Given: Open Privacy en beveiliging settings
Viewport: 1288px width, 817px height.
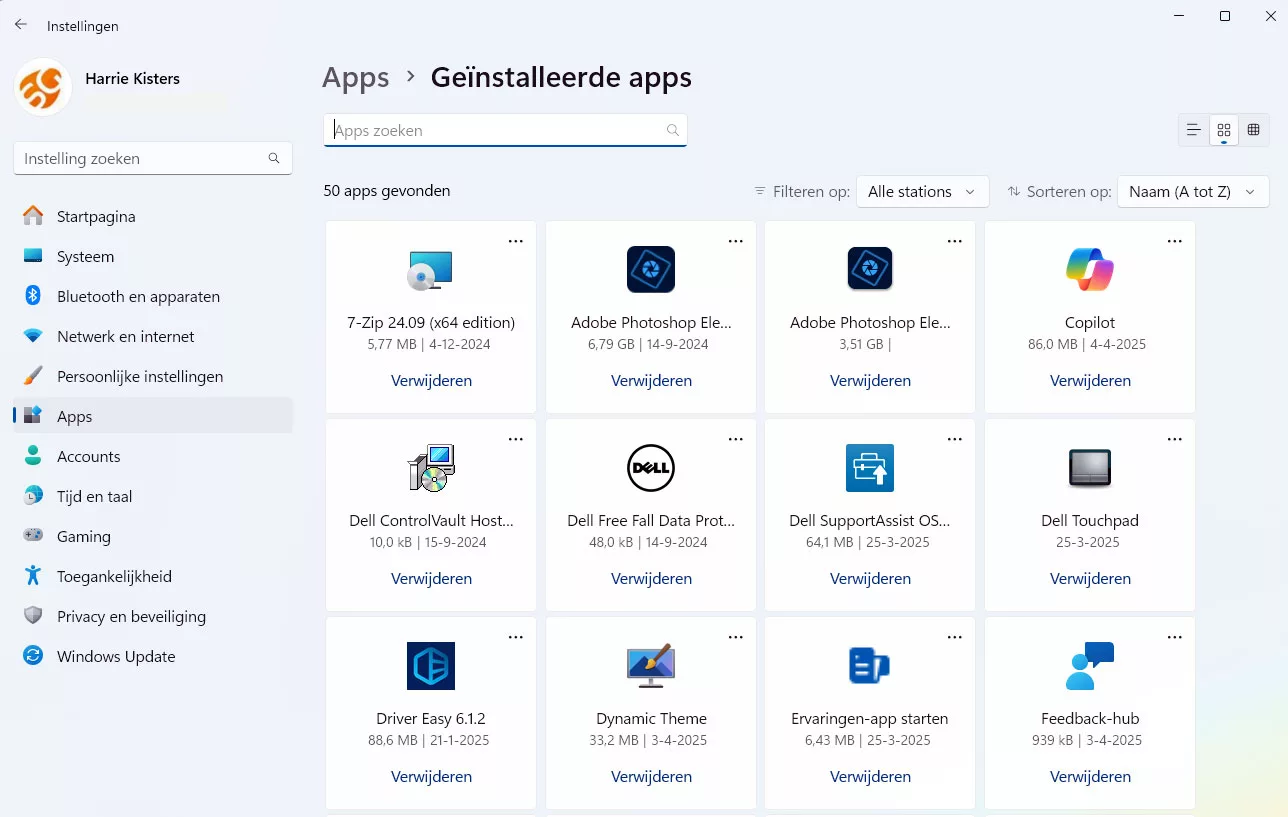Looking at the screenshot, I should (x=153, y=616).
